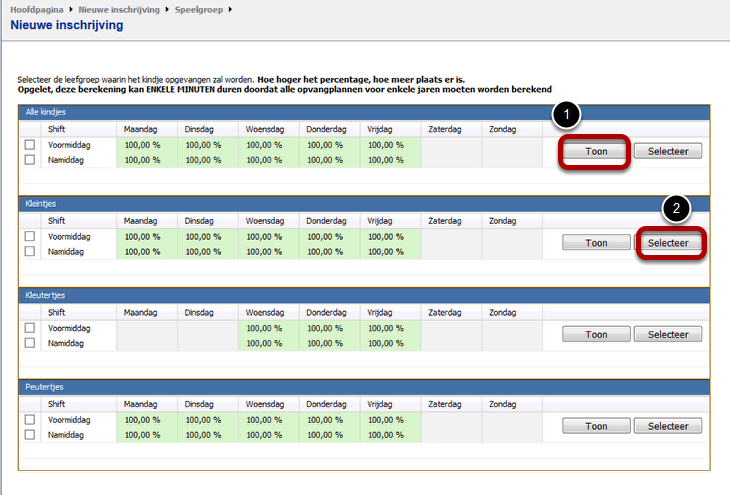Viewport: 730px width, 495px height.
Task: Click Selecteer button for Alle kindjes group
Action: [668, 152]
